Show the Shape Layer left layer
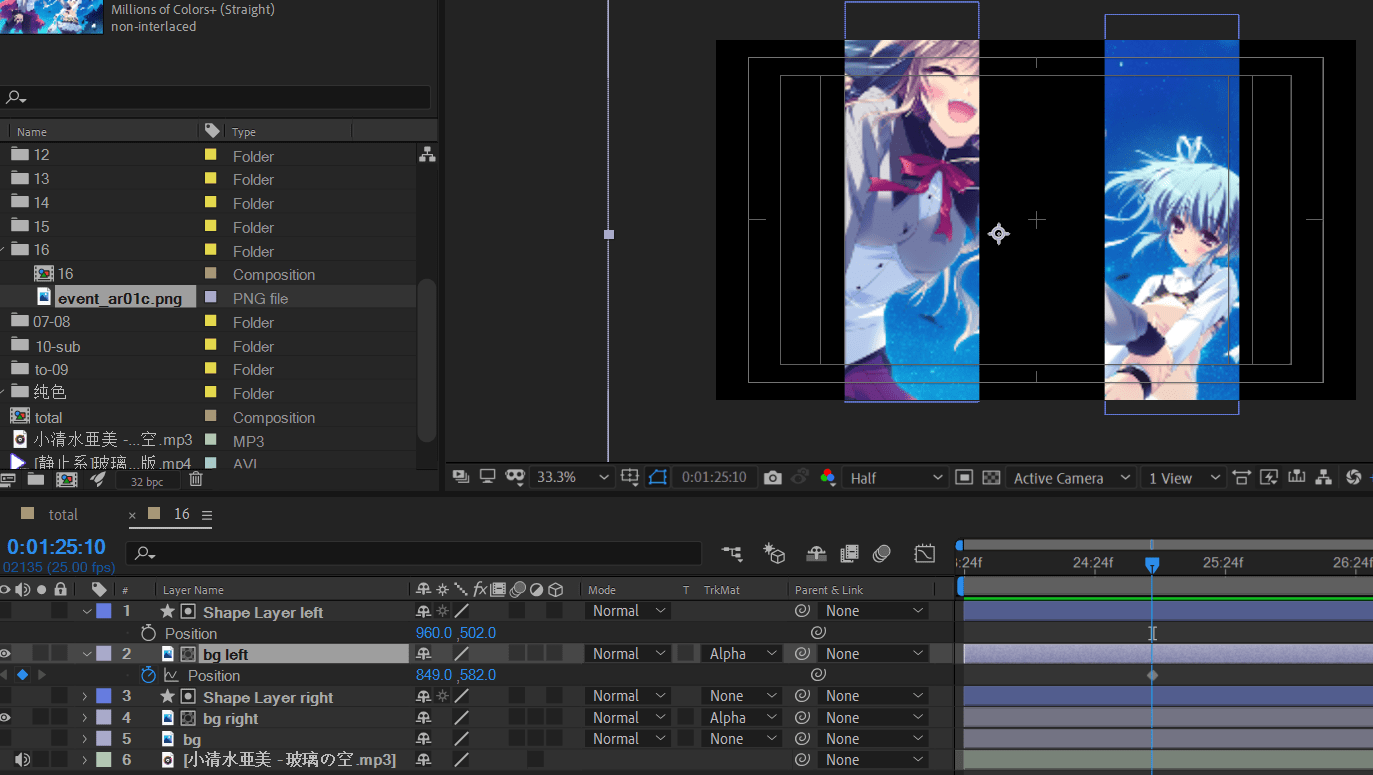The height and width of the screenshot is (775, 1373). click(6, 611)
